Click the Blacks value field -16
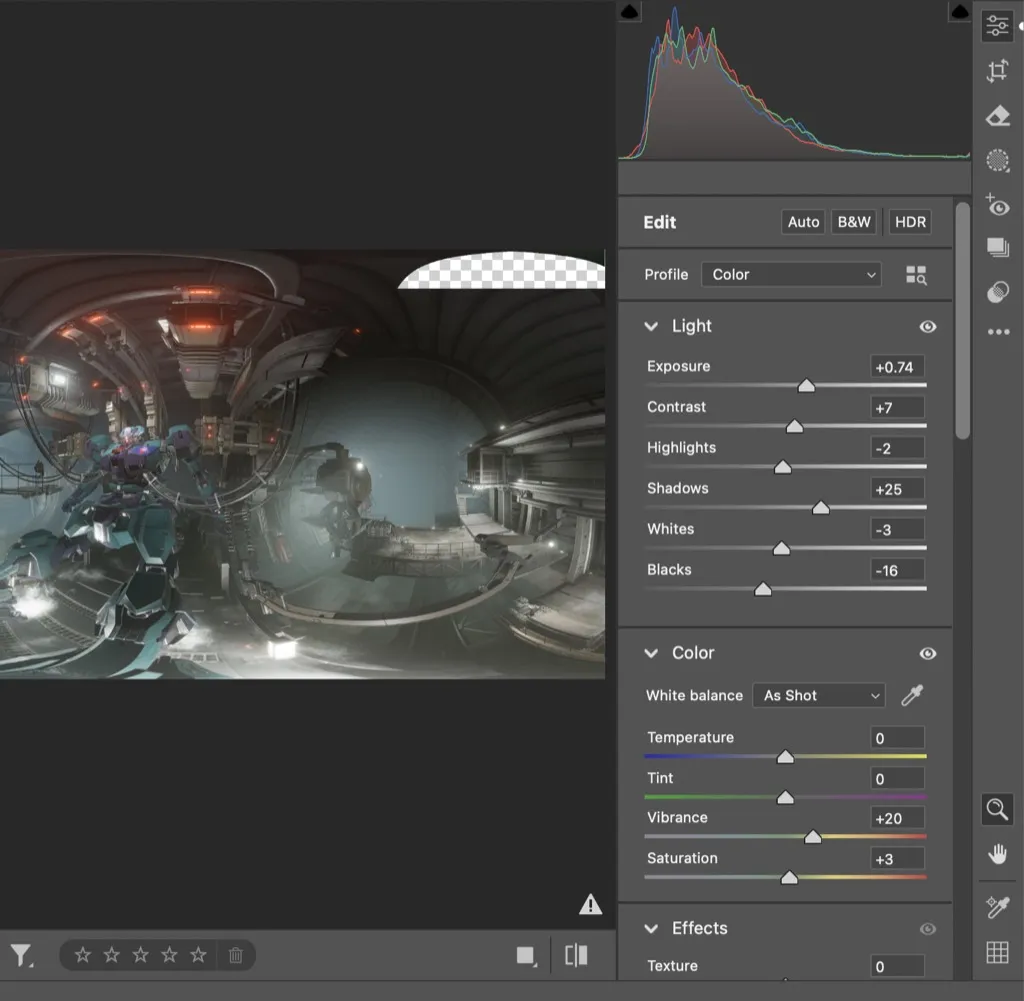The image size is (1024, 1001). click(897, 571)
